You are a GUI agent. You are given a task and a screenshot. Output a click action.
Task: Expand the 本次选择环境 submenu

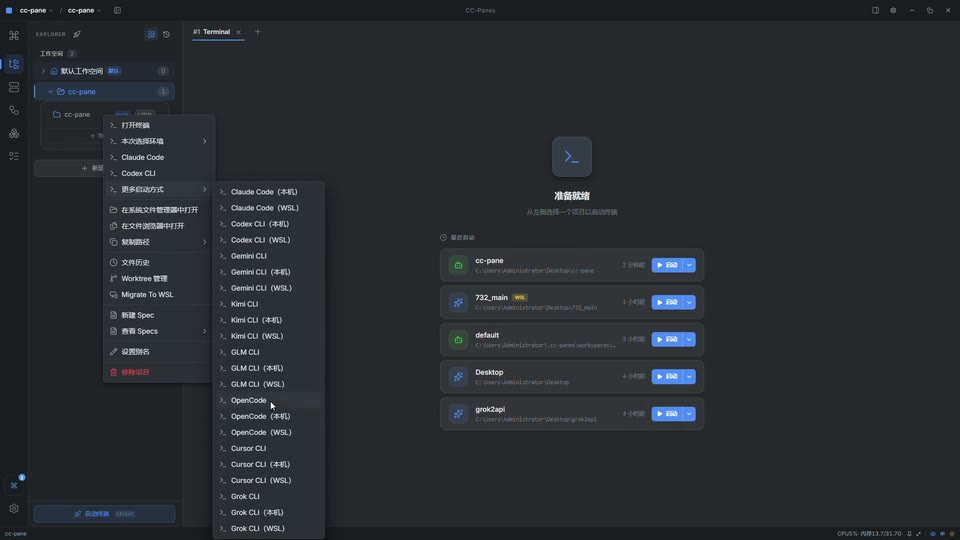(x=159, y=141)
